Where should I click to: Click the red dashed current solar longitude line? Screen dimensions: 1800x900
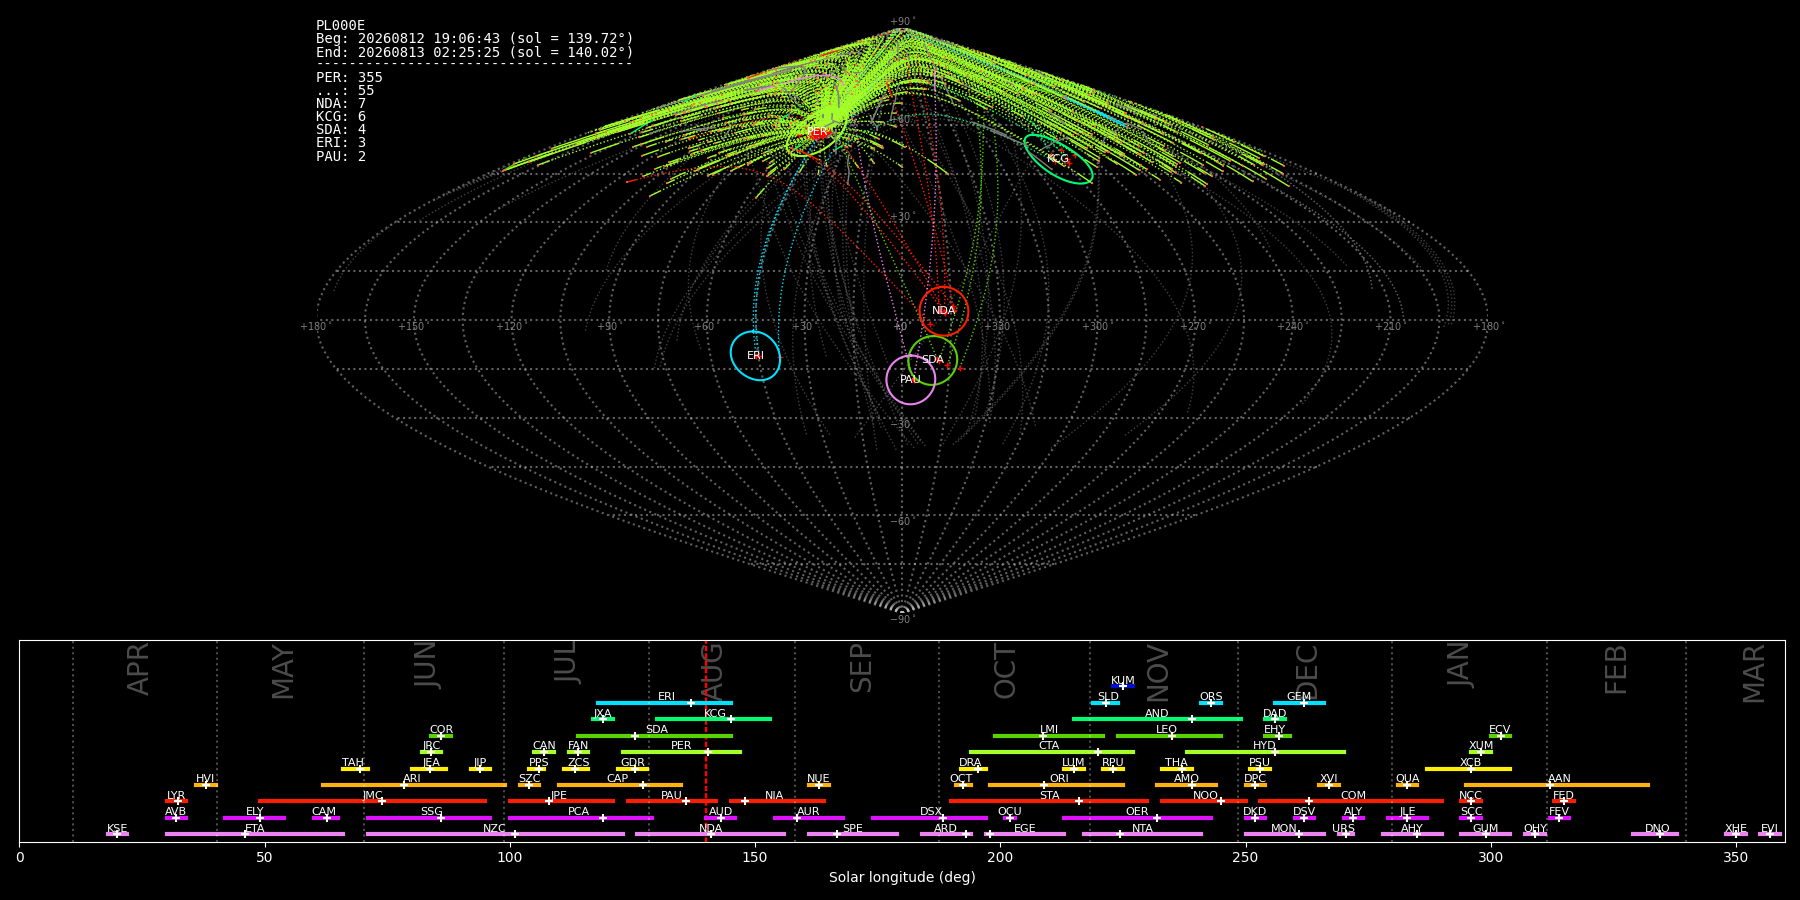(706, 740)
